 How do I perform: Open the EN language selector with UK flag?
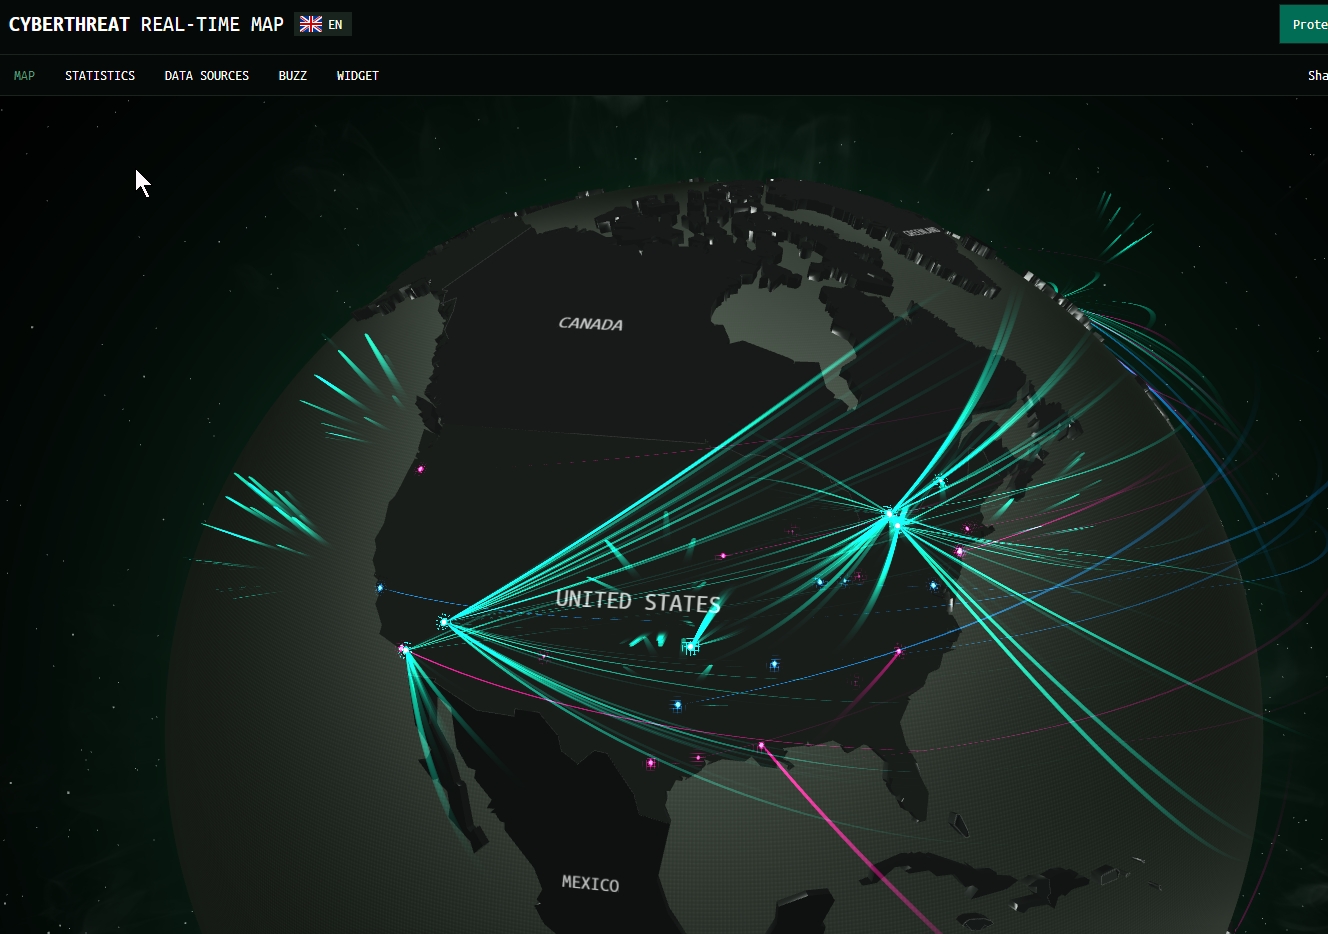point(323,24)
